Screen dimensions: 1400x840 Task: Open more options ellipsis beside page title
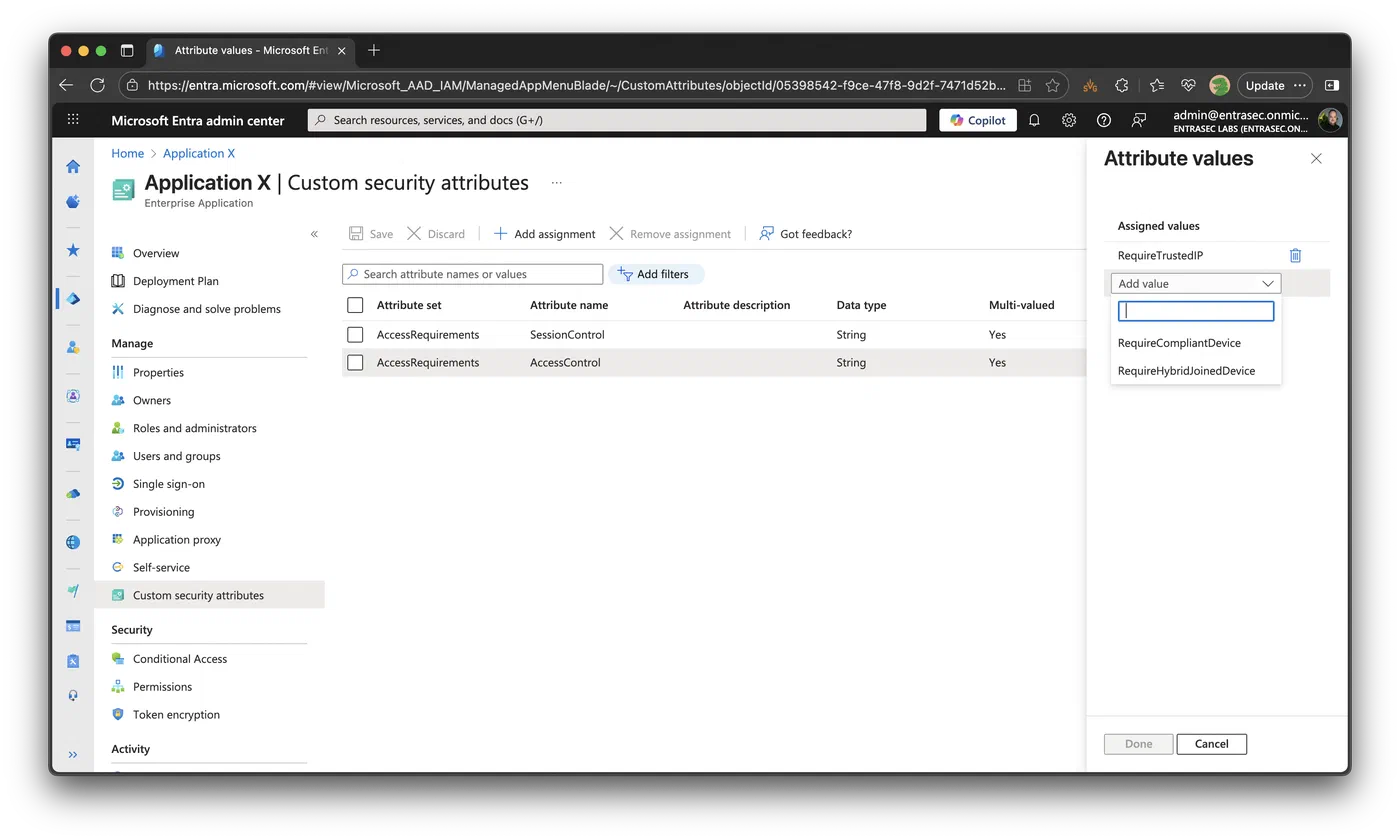557,183
